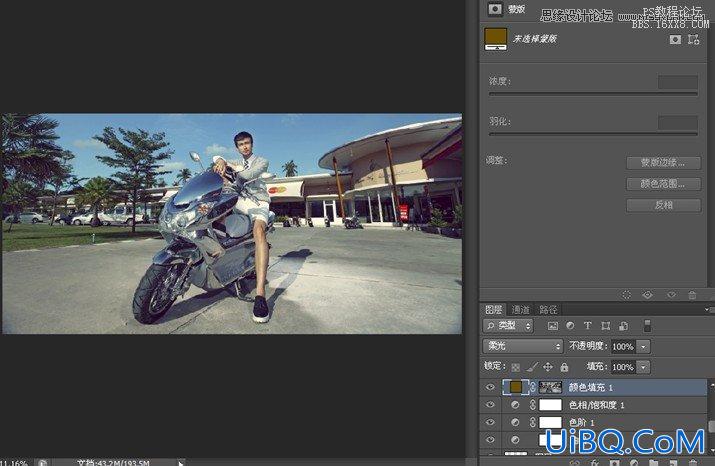Image resolution: width=715 pixels, height=466 pixels.
Task: Lock layer position icon
Action: coord(548,367)
